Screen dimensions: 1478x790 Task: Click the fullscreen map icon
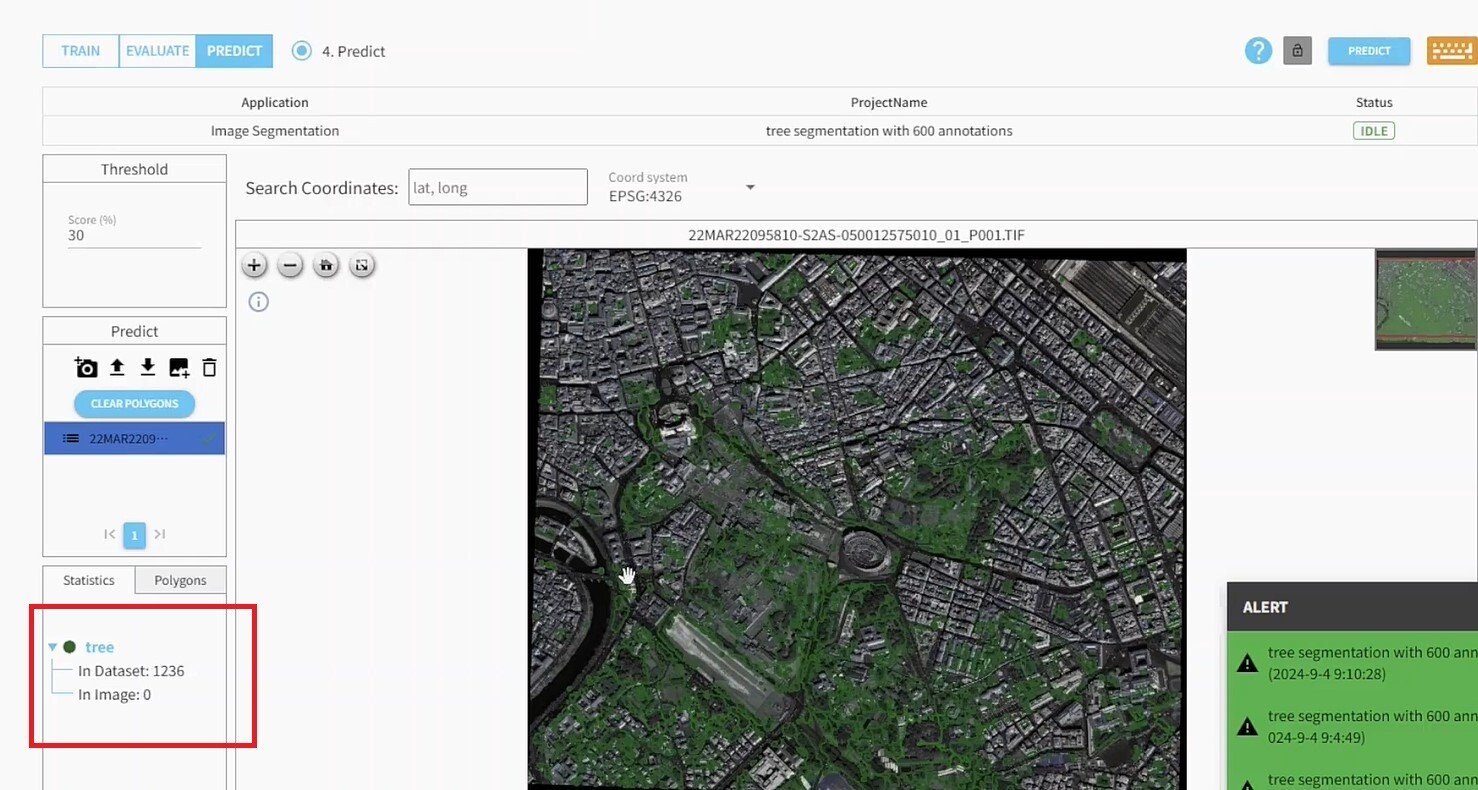click(362, 265)
